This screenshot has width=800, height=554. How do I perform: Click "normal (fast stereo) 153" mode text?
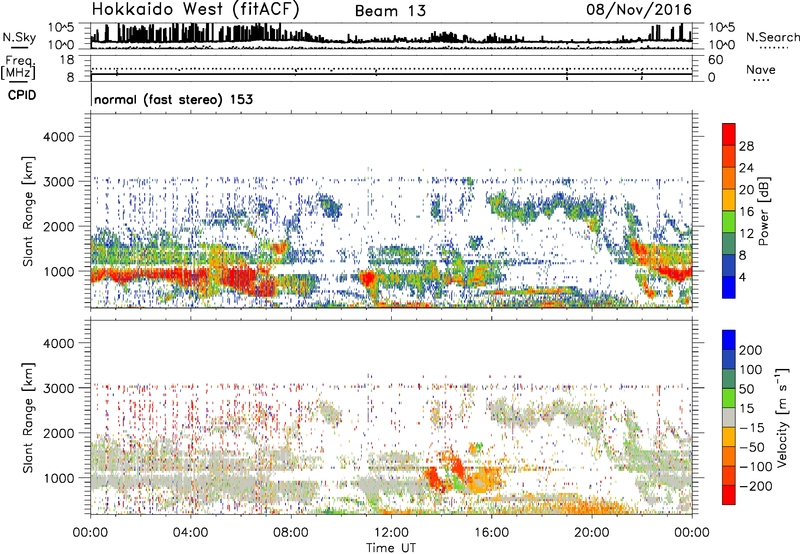click(x=173, y=99)
